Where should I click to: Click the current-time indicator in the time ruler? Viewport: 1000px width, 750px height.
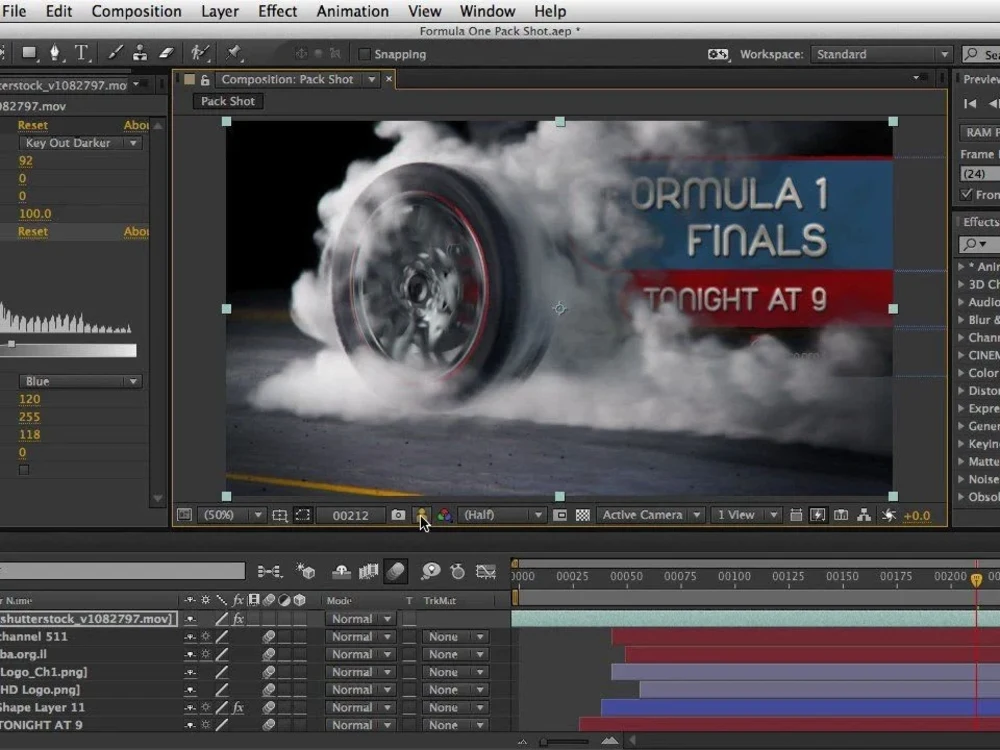coord(976,578)
